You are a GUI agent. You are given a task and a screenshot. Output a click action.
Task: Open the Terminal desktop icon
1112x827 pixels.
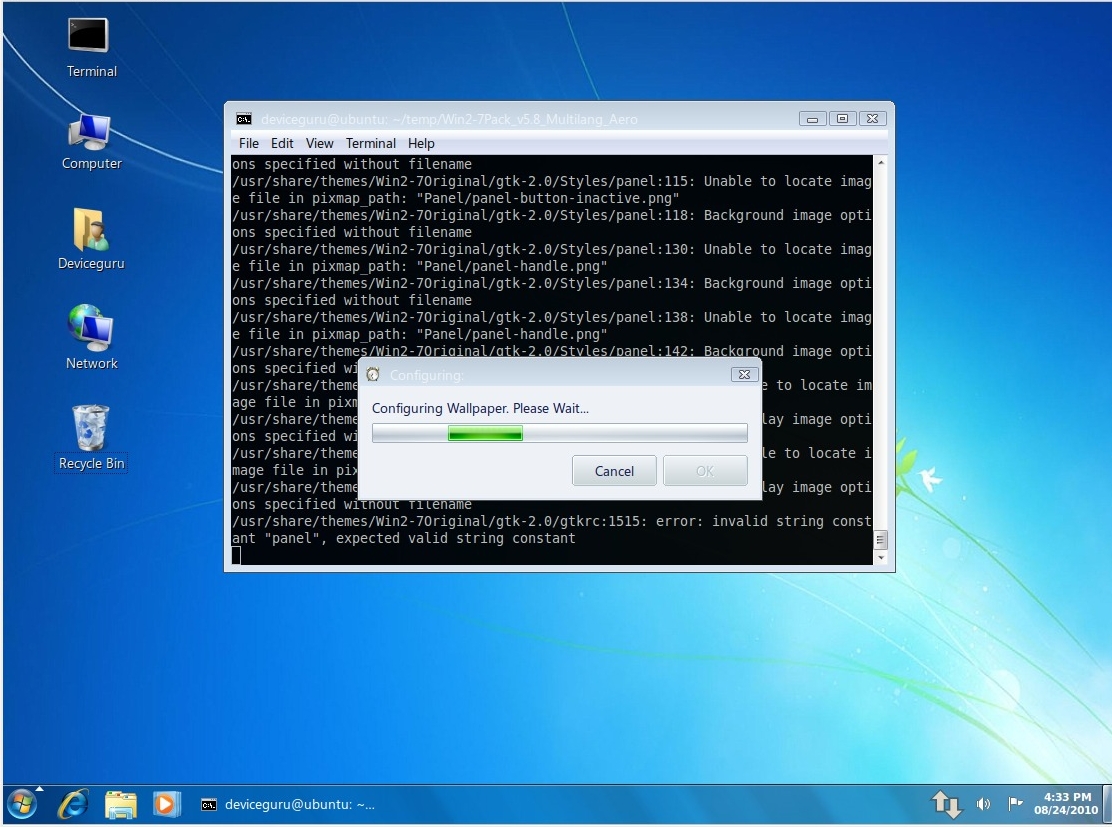90,48
